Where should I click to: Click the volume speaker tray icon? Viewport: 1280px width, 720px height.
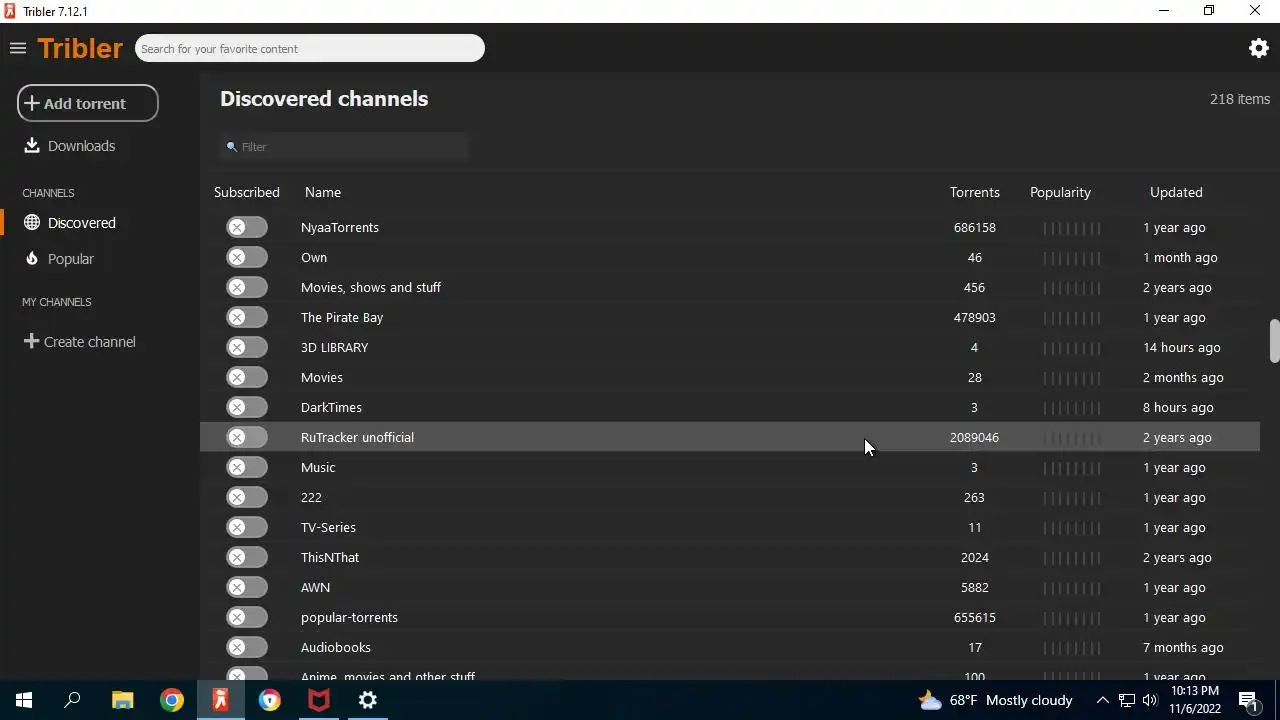pos(1149,700)
